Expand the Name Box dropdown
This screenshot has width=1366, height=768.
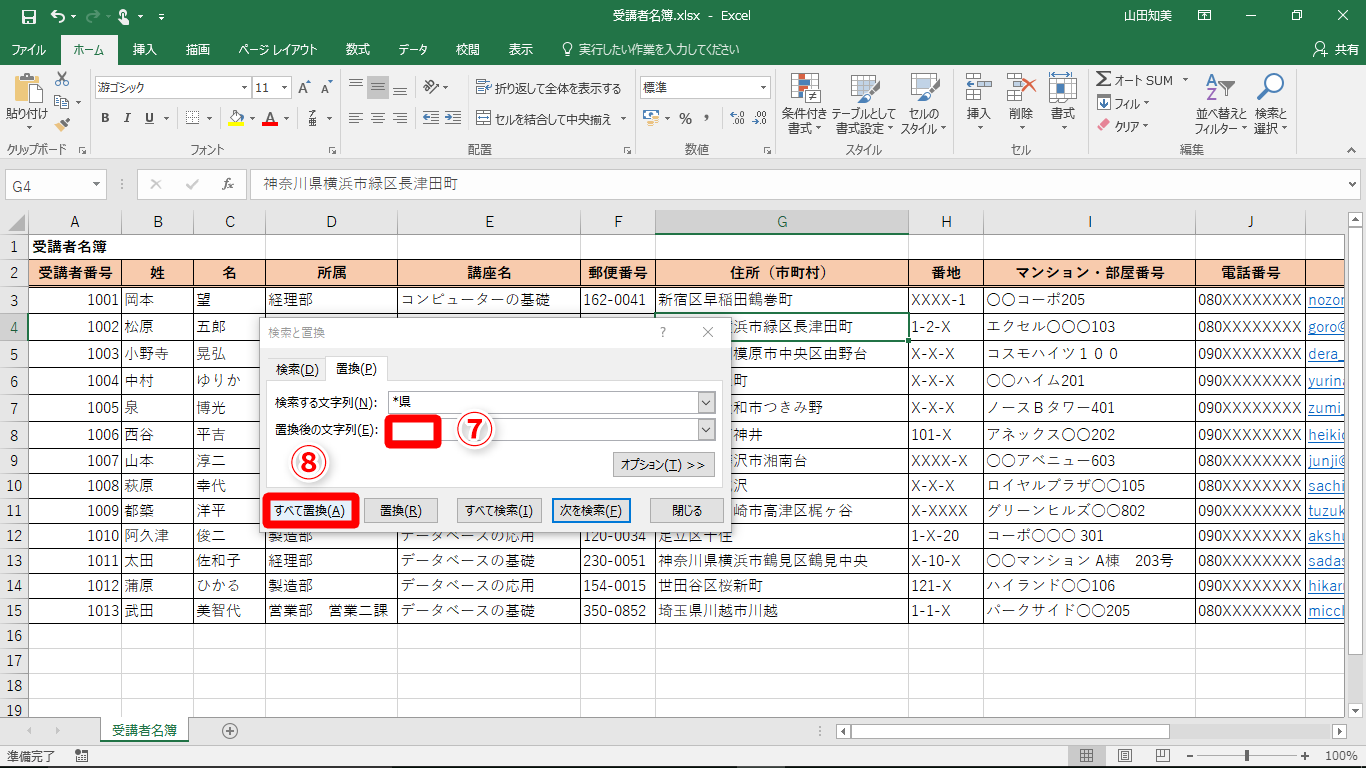pos(97,185)
